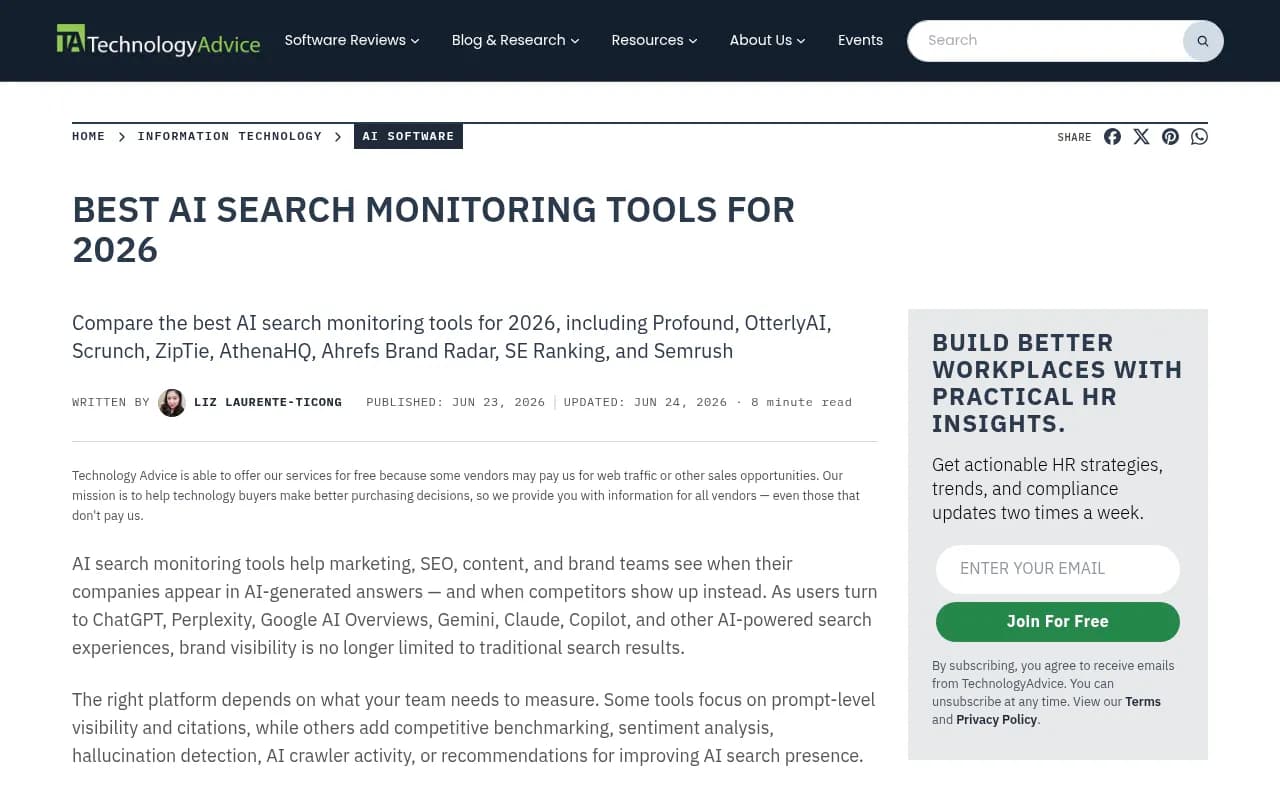Screen dimensions: 1280x800
Task: Expand the Software Reviews menu
Action: pos(352,40)
